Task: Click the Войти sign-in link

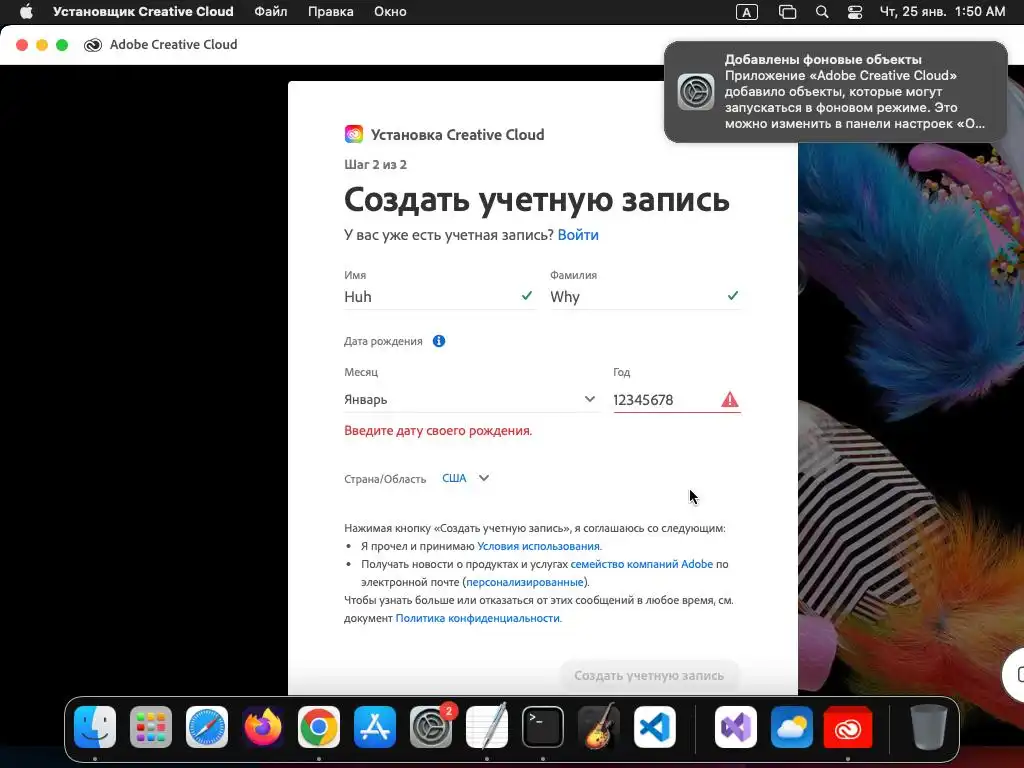Action: click(x=578, y=235)
